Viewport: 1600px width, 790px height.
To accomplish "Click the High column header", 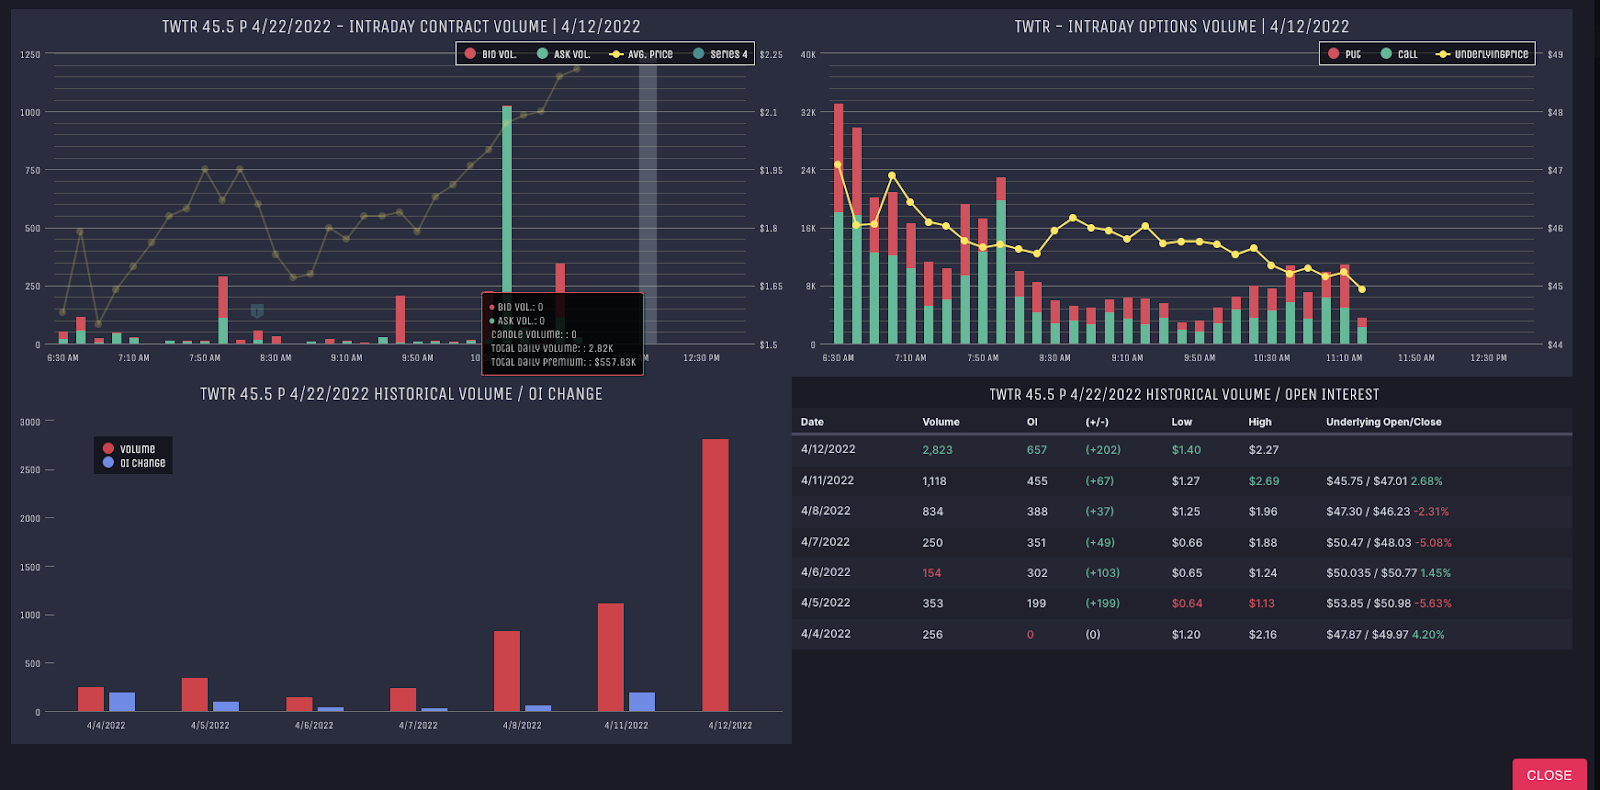I will click(x=1260, y=422).
